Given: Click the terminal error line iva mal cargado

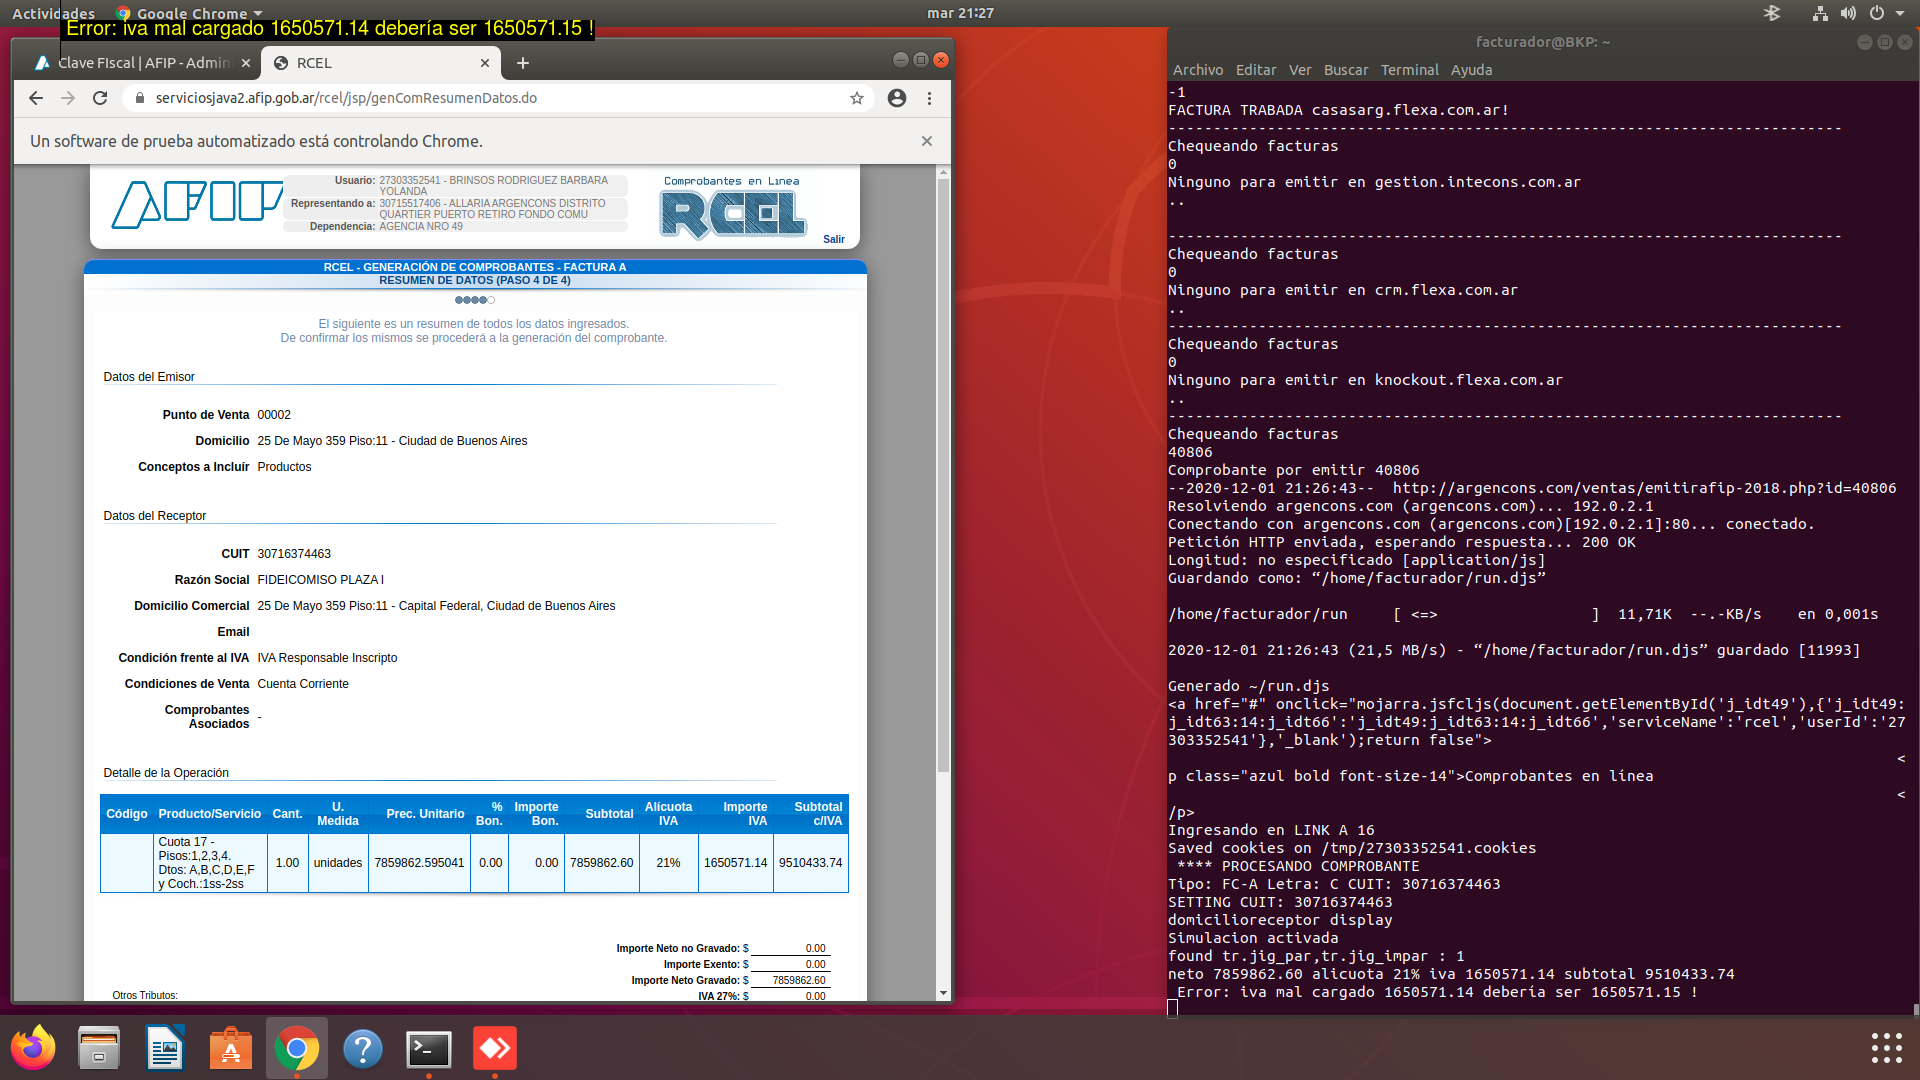Looking at the screenshot, I should (1437, 992).
